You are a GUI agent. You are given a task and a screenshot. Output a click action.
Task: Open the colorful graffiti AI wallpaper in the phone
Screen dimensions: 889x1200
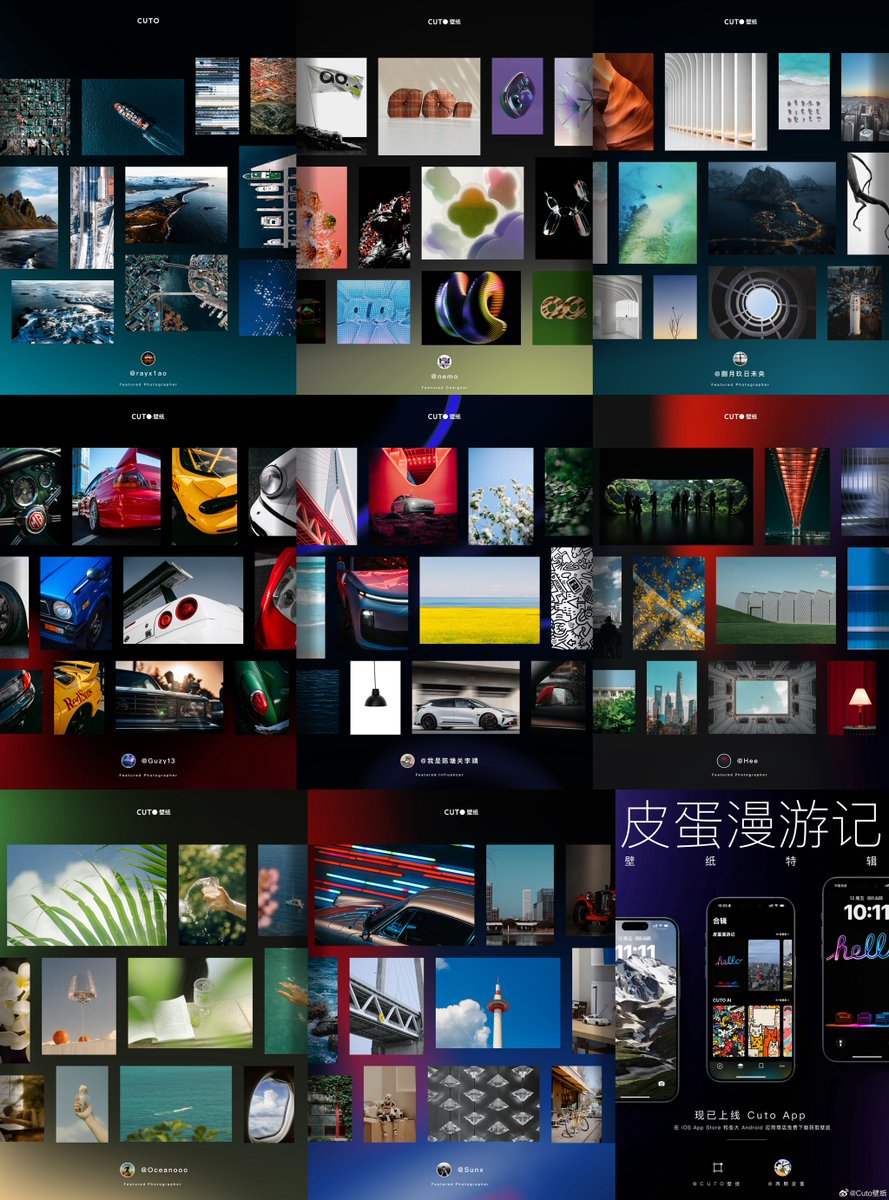[x=729, y=1031]
